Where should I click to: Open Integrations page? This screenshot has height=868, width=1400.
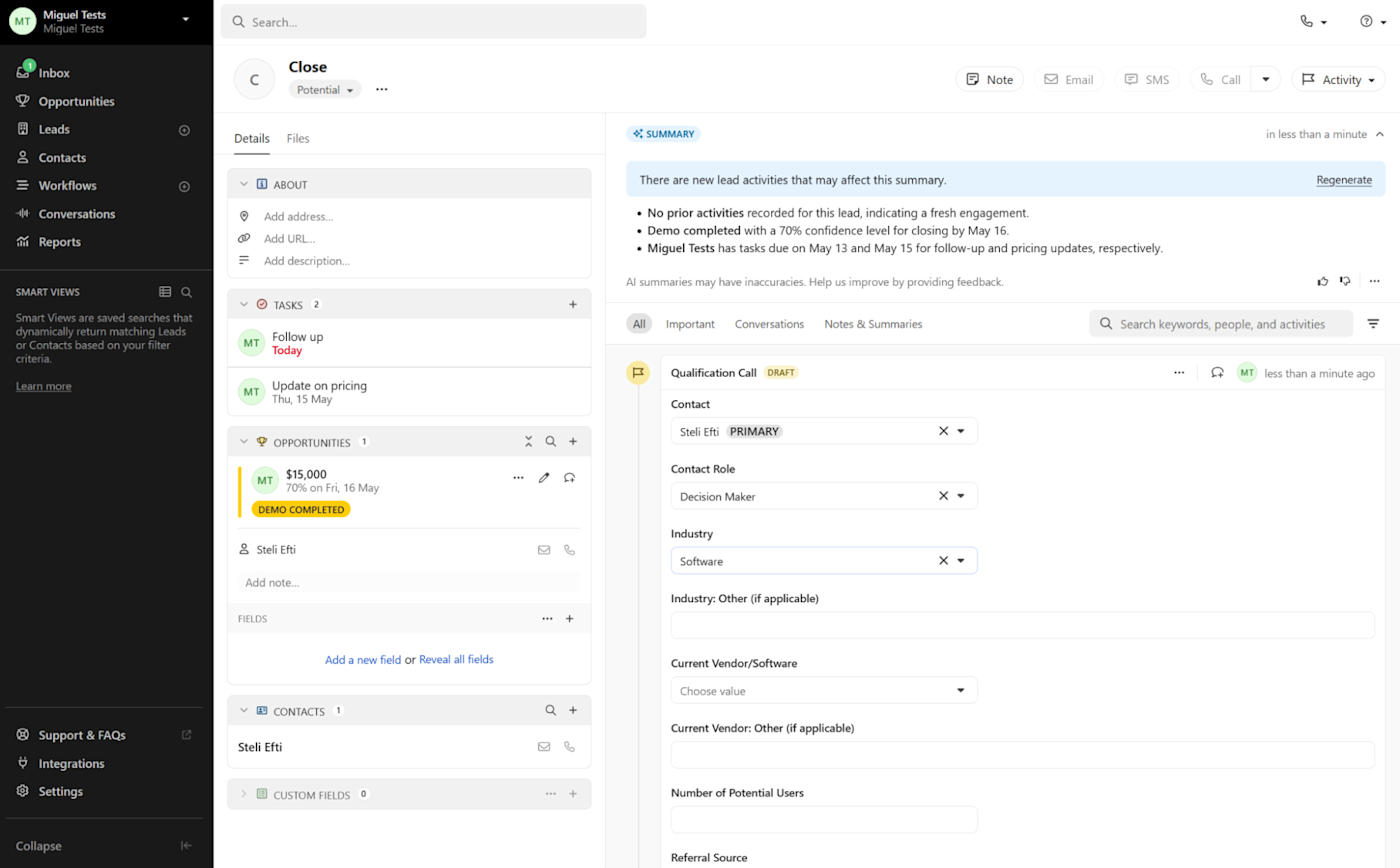(71, 763)
